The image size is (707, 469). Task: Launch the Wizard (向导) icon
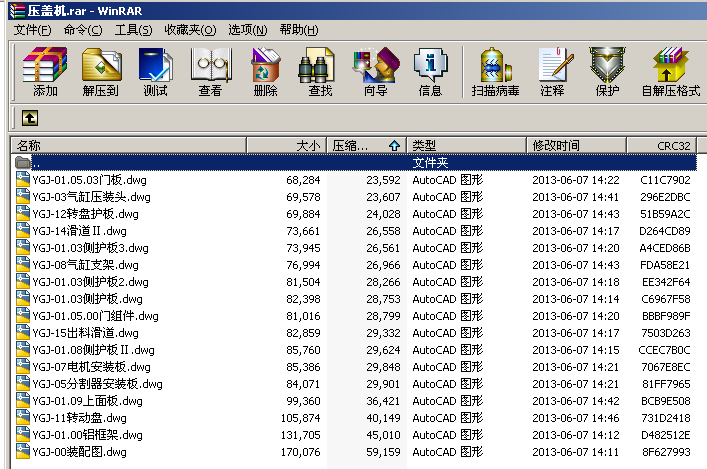(376, 65)
